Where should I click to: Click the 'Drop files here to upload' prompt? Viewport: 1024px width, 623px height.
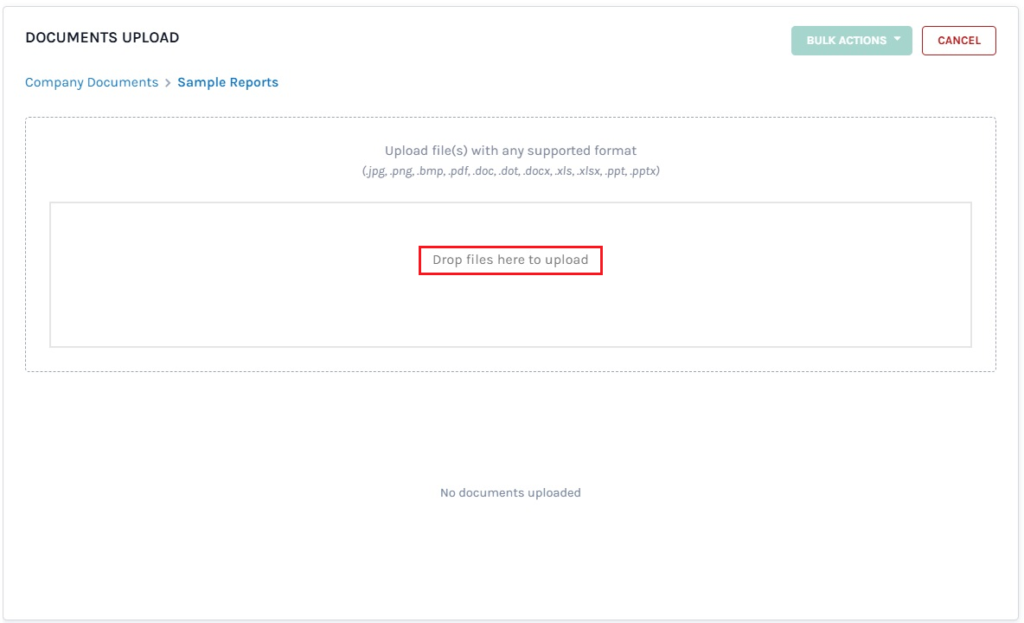point(510,260)
